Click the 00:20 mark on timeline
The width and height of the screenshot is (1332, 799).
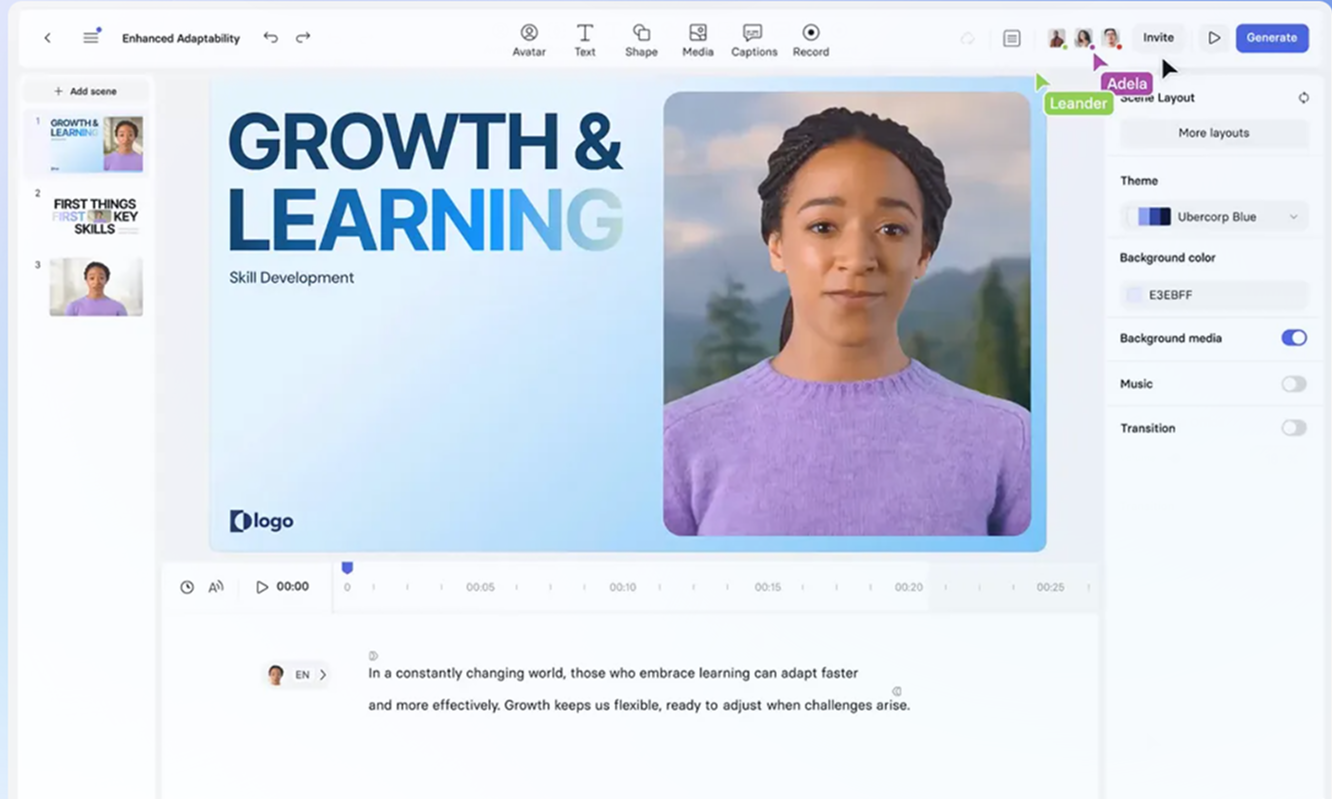point(909,587)
